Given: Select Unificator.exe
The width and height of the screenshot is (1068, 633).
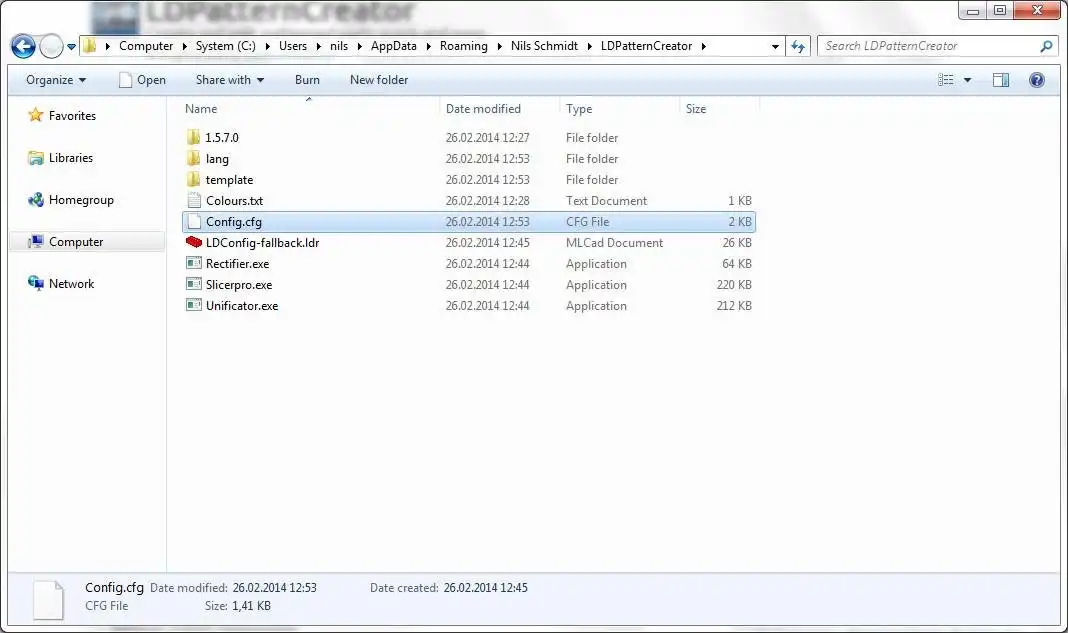Looking at the screenshot, I should pos(242,306).
